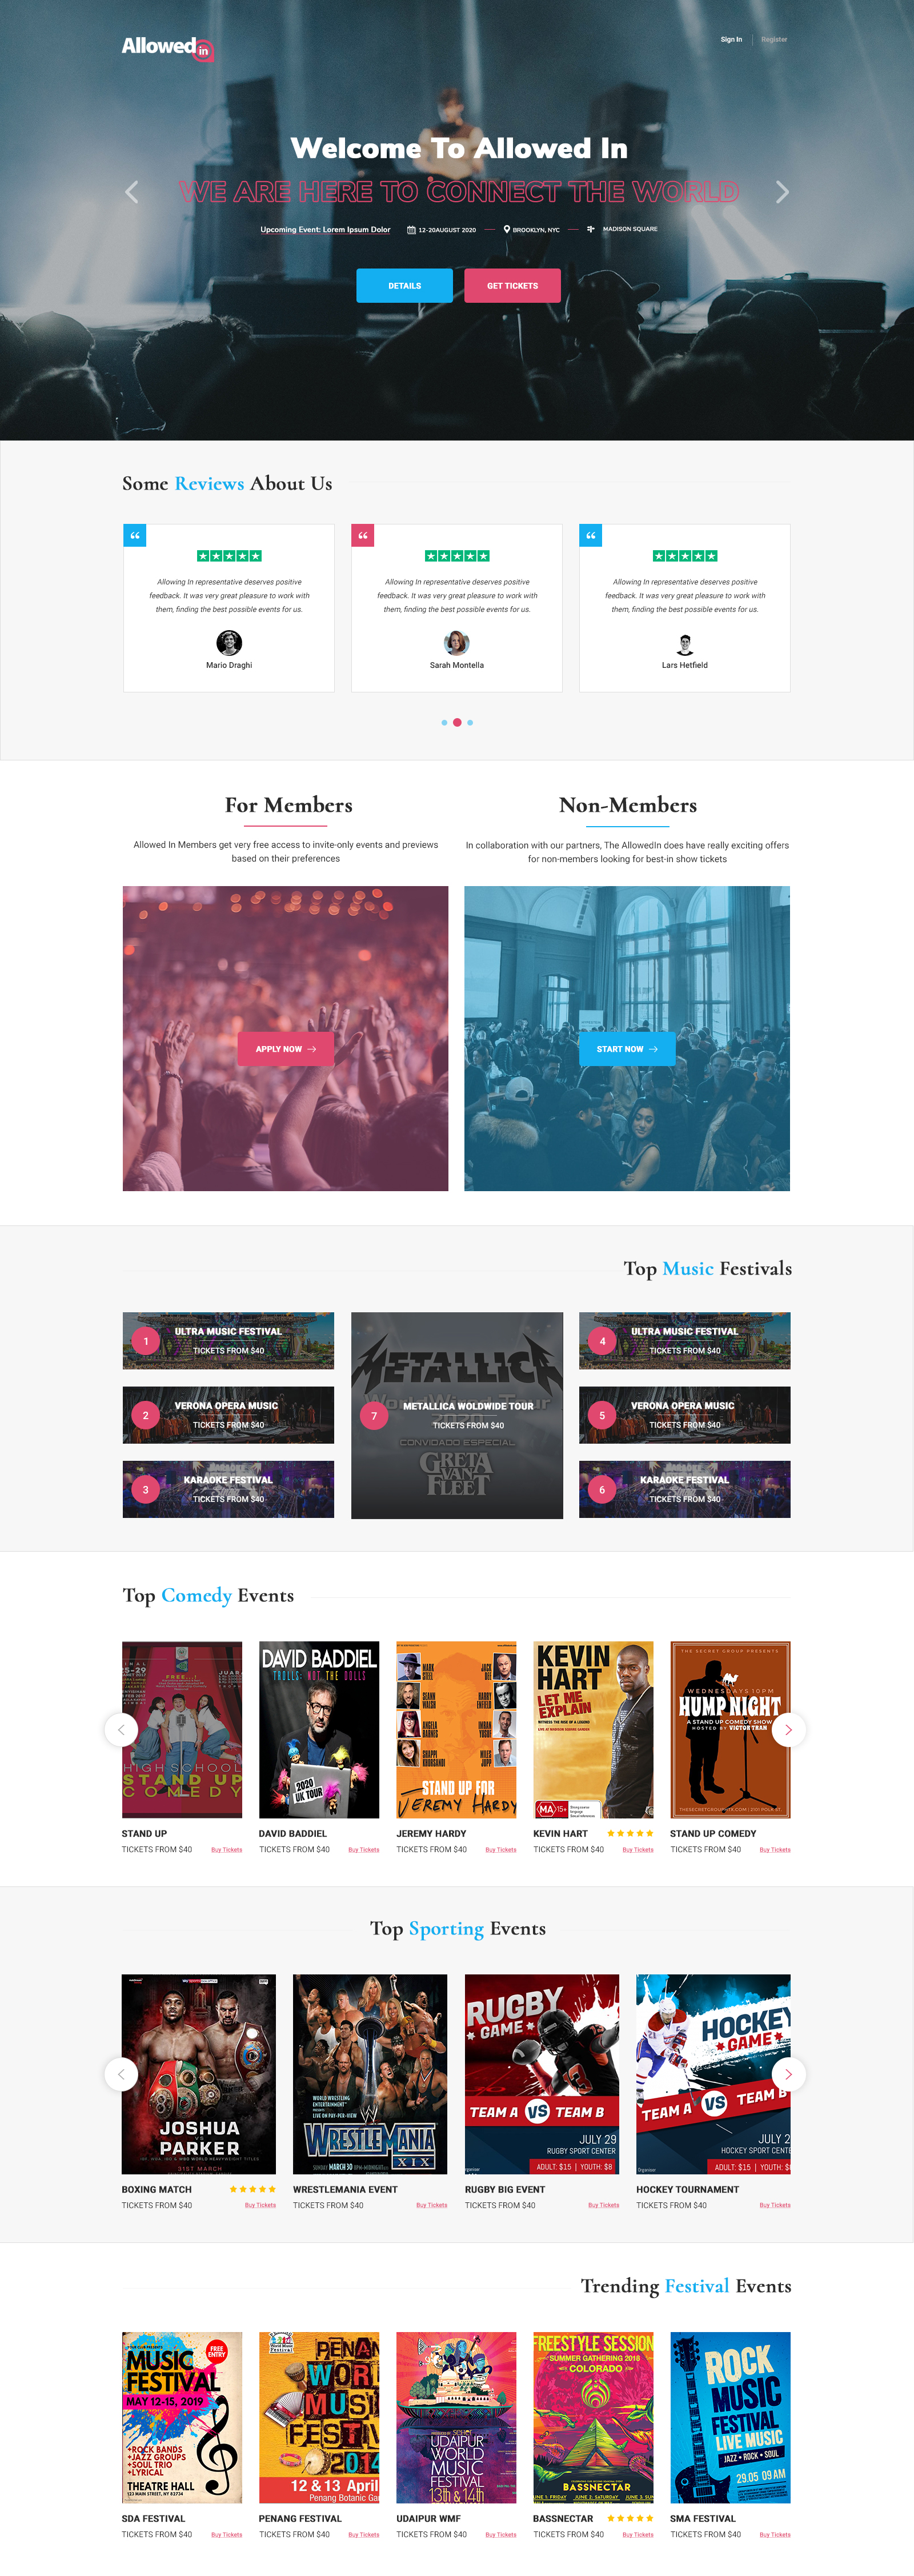Click next arrow in Comedy Events carousel
Screen dimensions: 914x2576
(788, 1729)
